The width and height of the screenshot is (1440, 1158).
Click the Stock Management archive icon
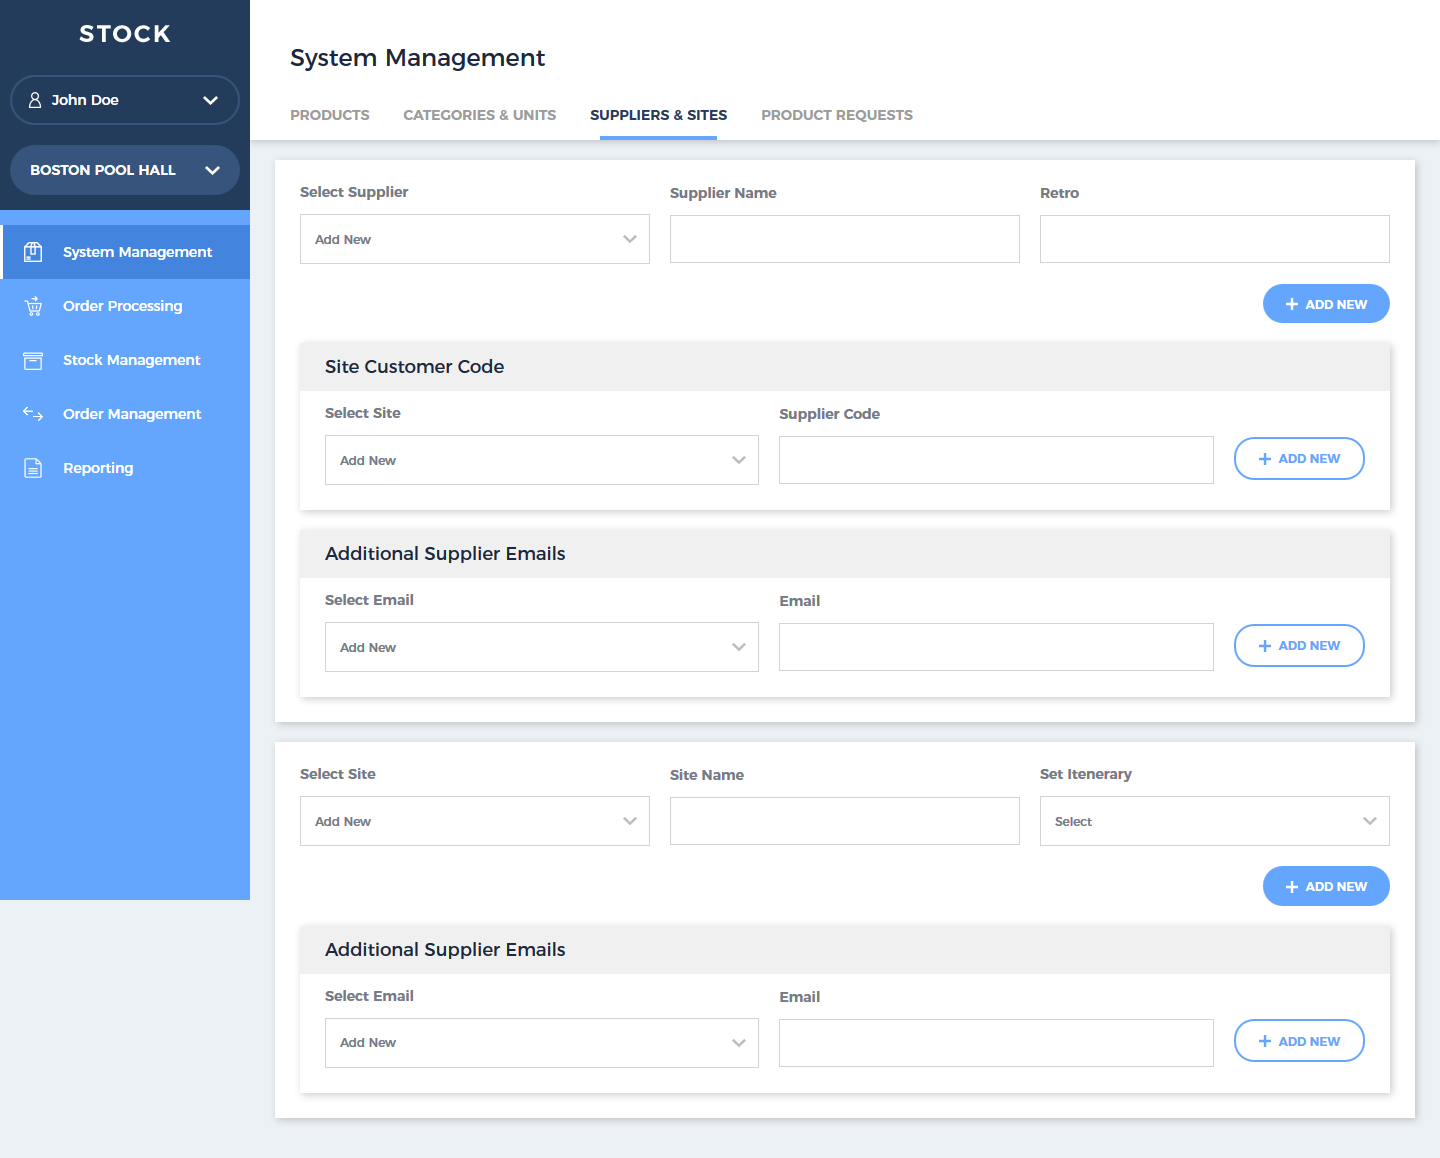[x=33, y=360]
